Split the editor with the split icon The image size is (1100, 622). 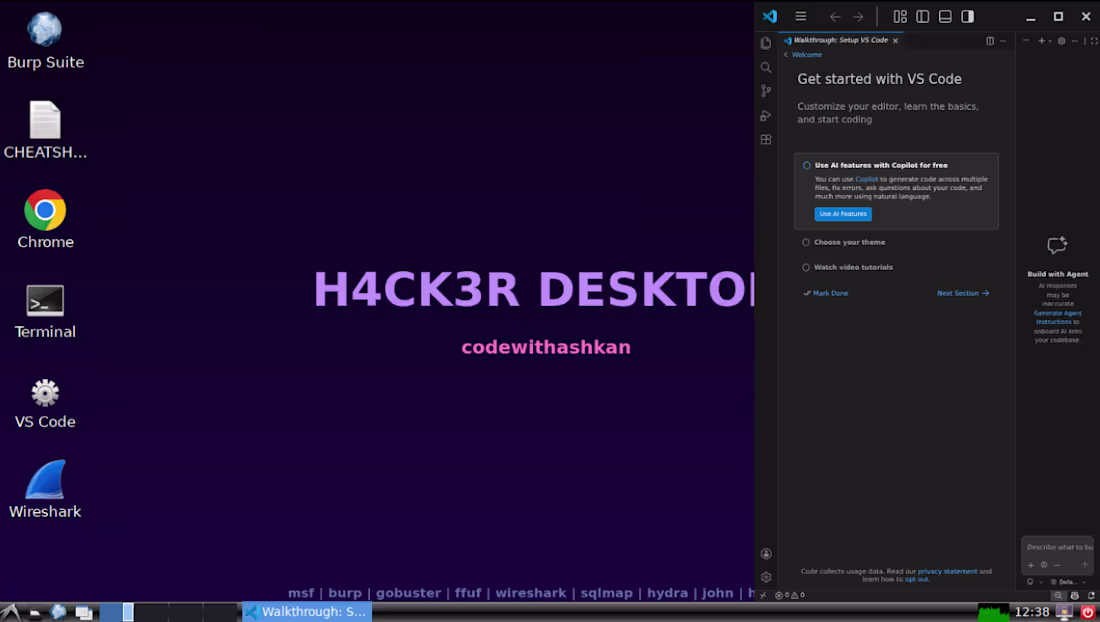(990, 41)
